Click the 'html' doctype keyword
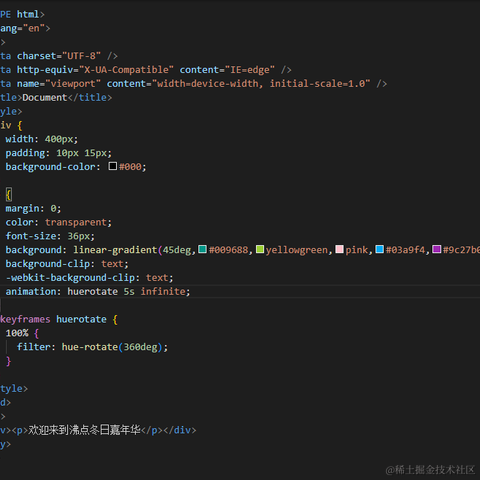The height and width of the screenshot is (480, 480). tap(28, 14)
